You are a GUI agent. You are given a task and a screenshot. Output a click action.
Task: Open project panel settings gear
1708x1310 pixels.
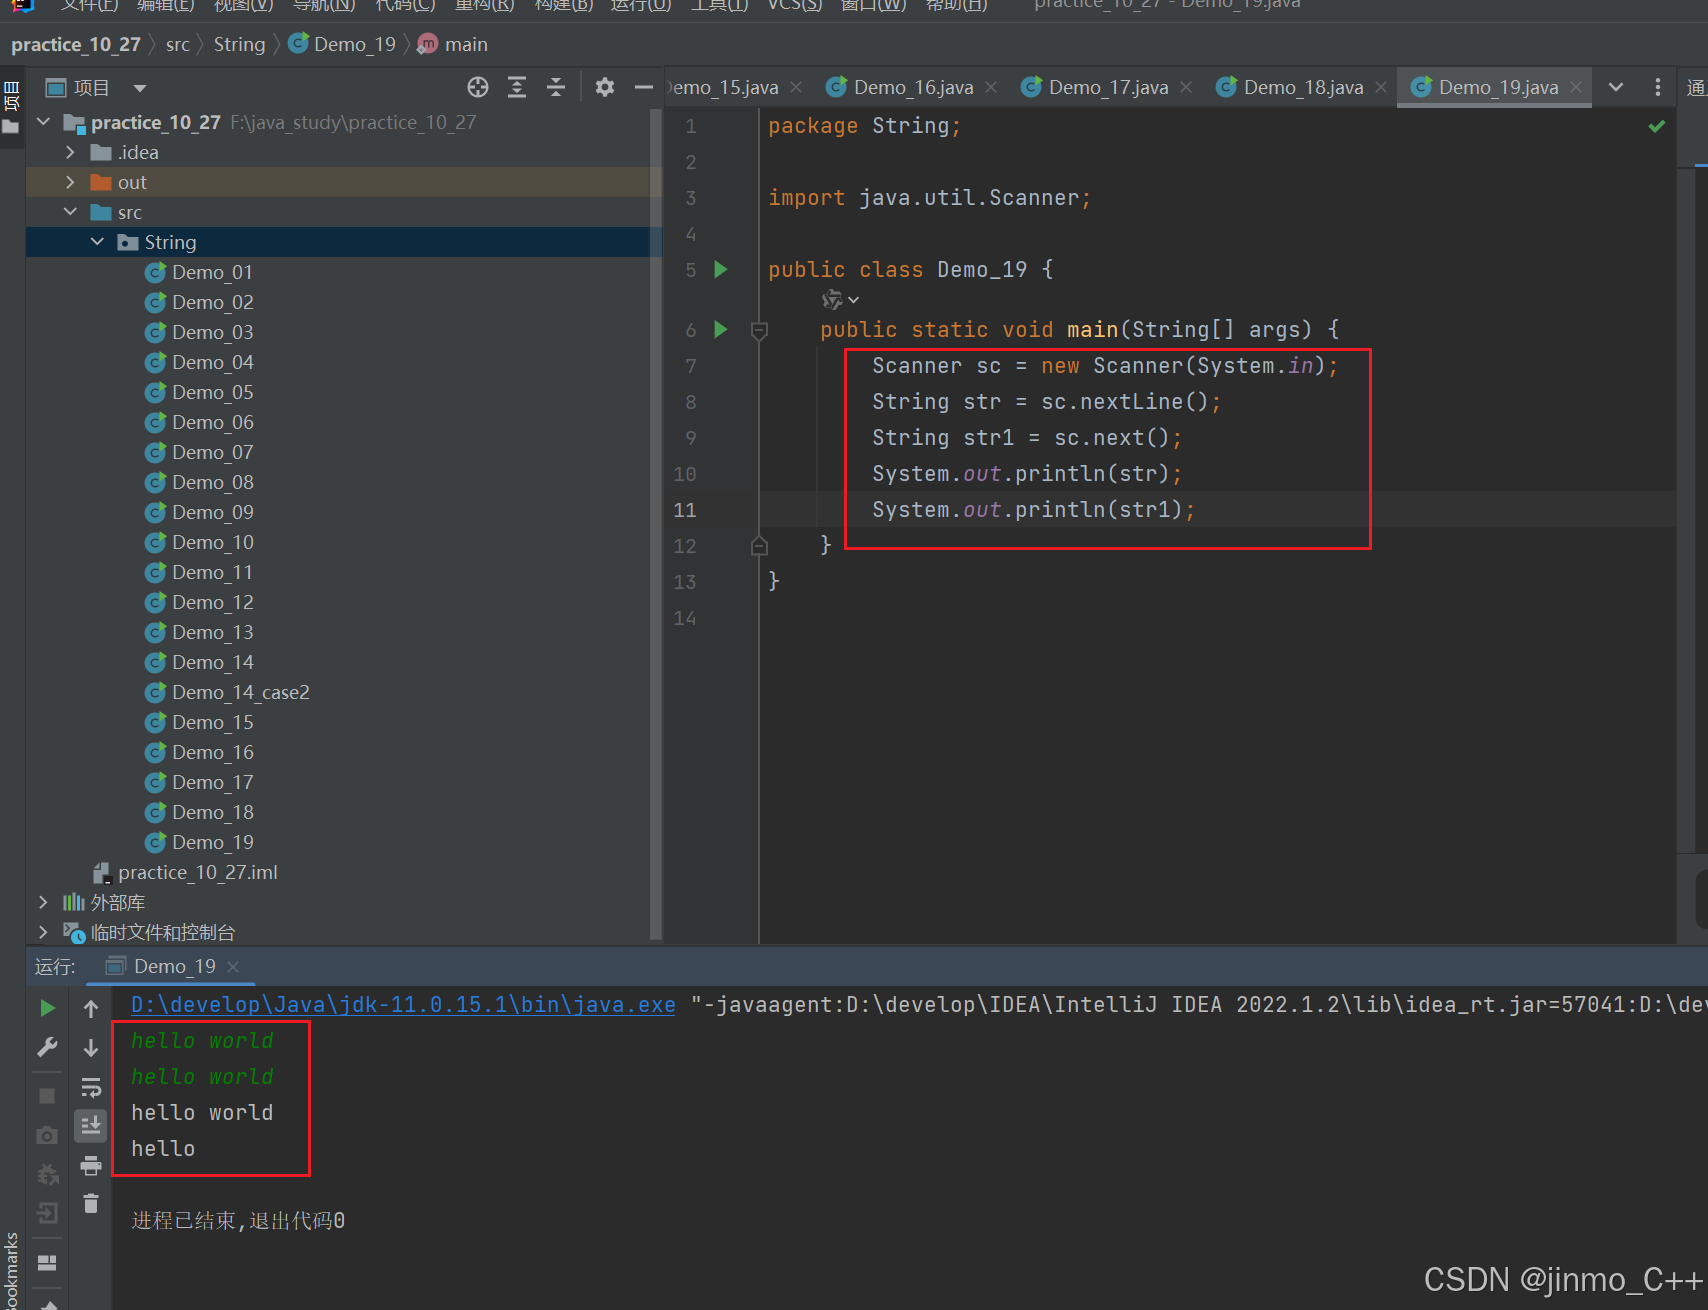pos(604,87)
